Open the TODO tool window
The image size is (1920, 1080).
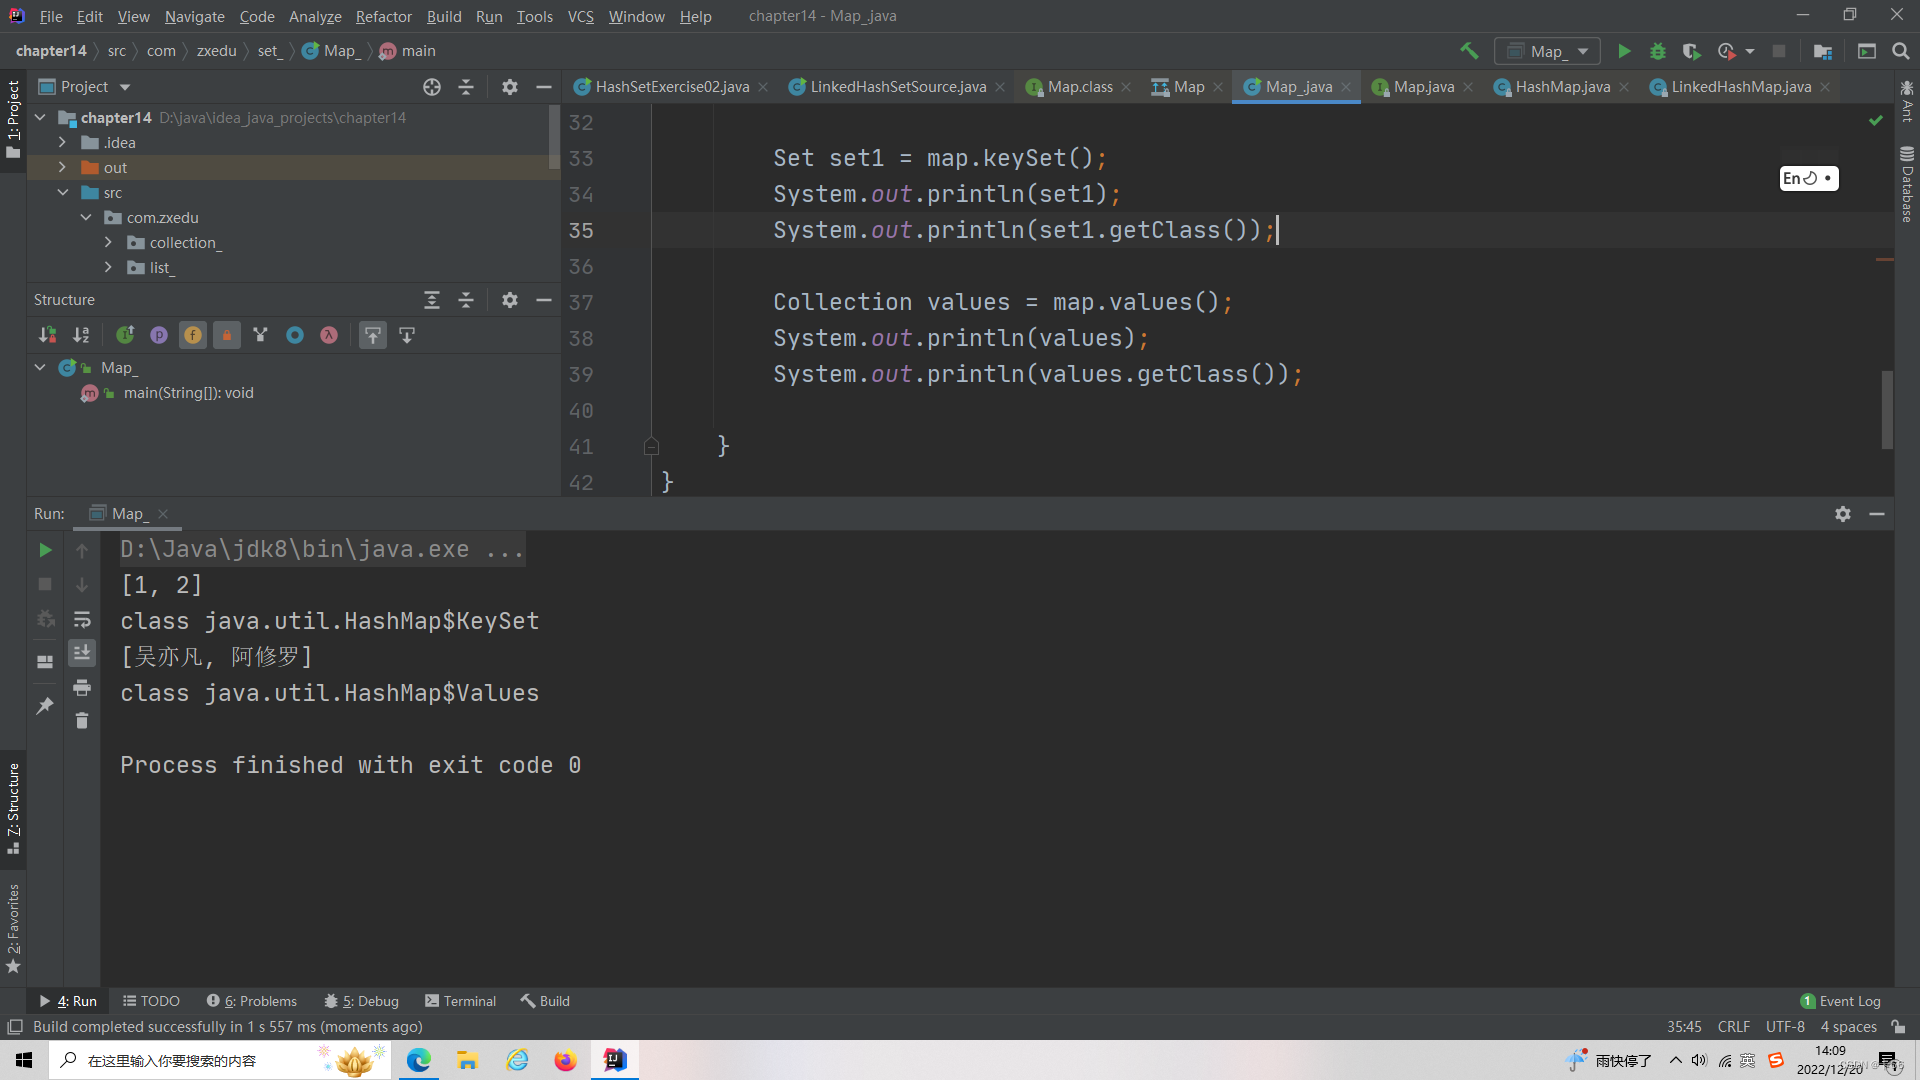151,1001
